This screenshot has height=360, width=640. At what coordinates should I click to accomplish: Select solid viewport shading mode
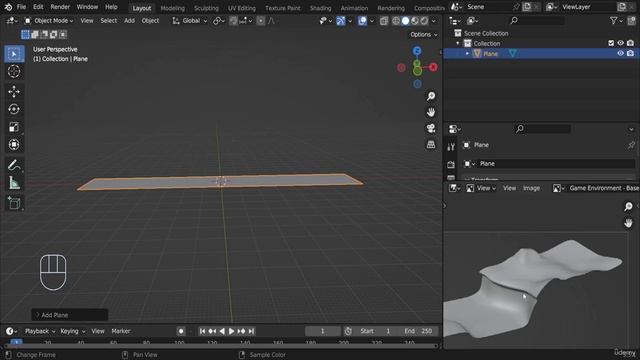click(405, 20)
